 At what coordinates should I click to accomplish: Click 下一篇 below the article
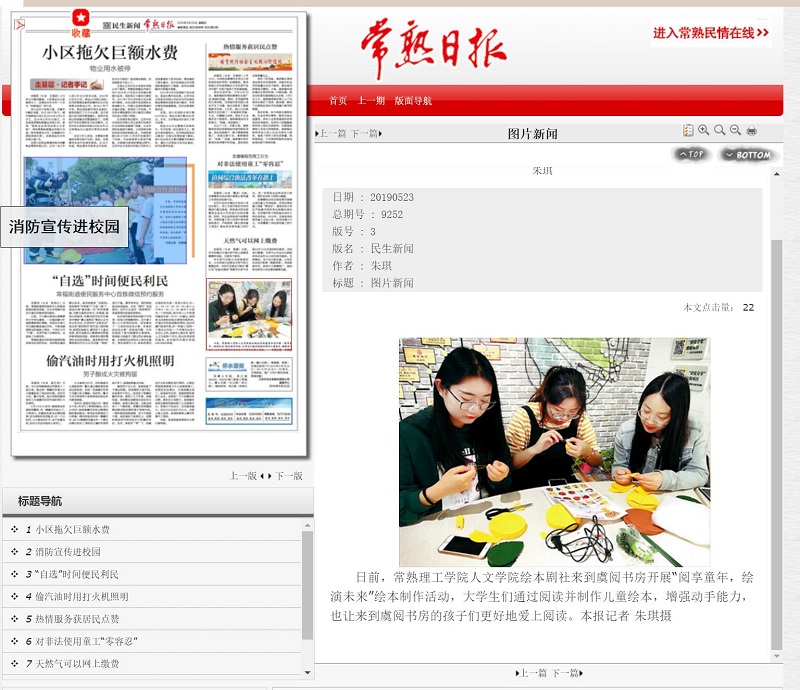click(x=567, y=673)
